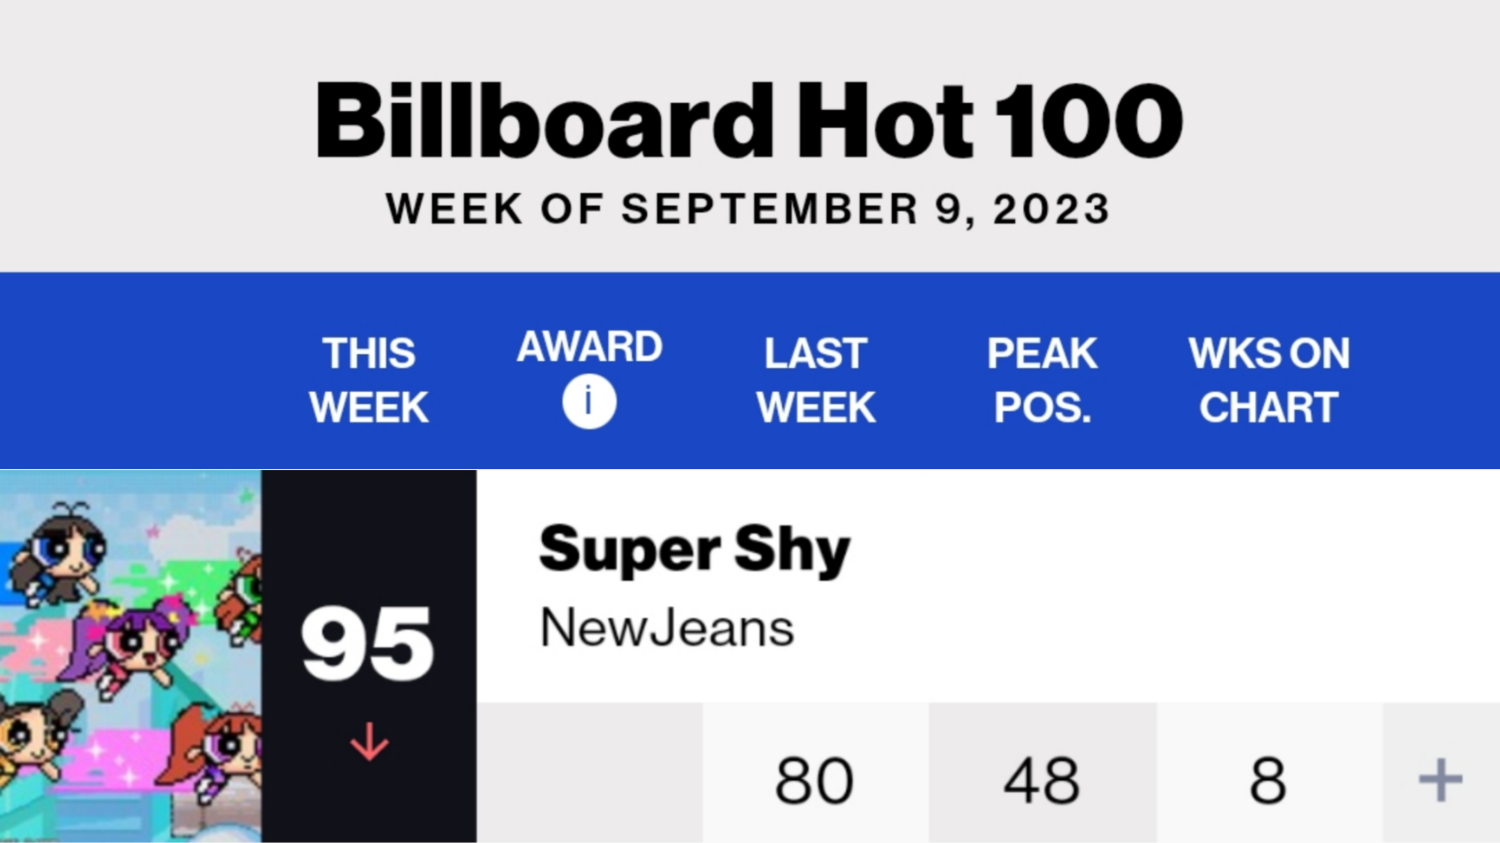Click the weeks on chart value 8

point(1268,780)
